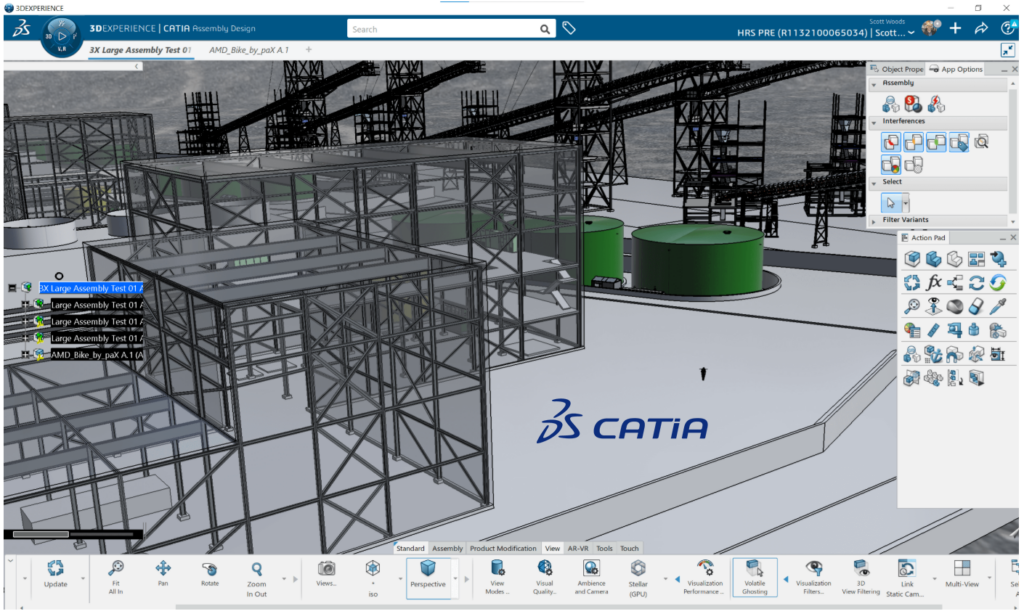Add a new tab with the plus button

(x=308, y=50)
